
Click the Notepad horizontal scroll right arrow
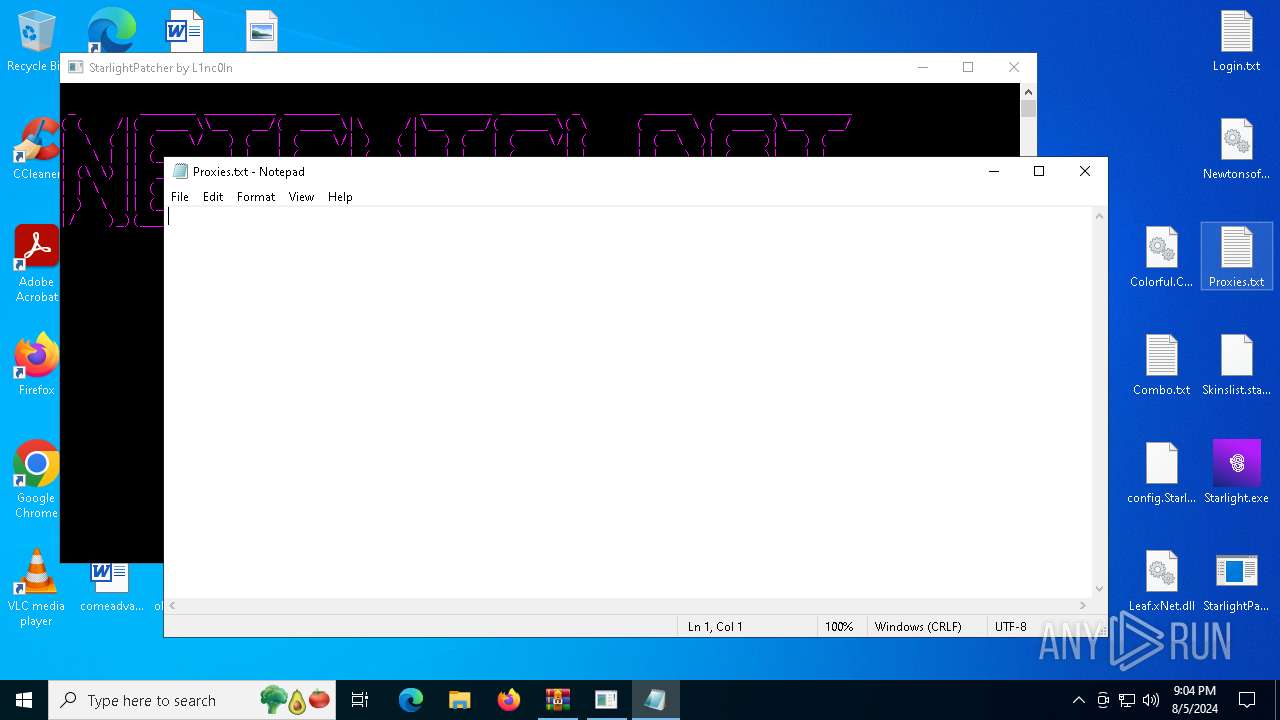[x=1083, y=605]
